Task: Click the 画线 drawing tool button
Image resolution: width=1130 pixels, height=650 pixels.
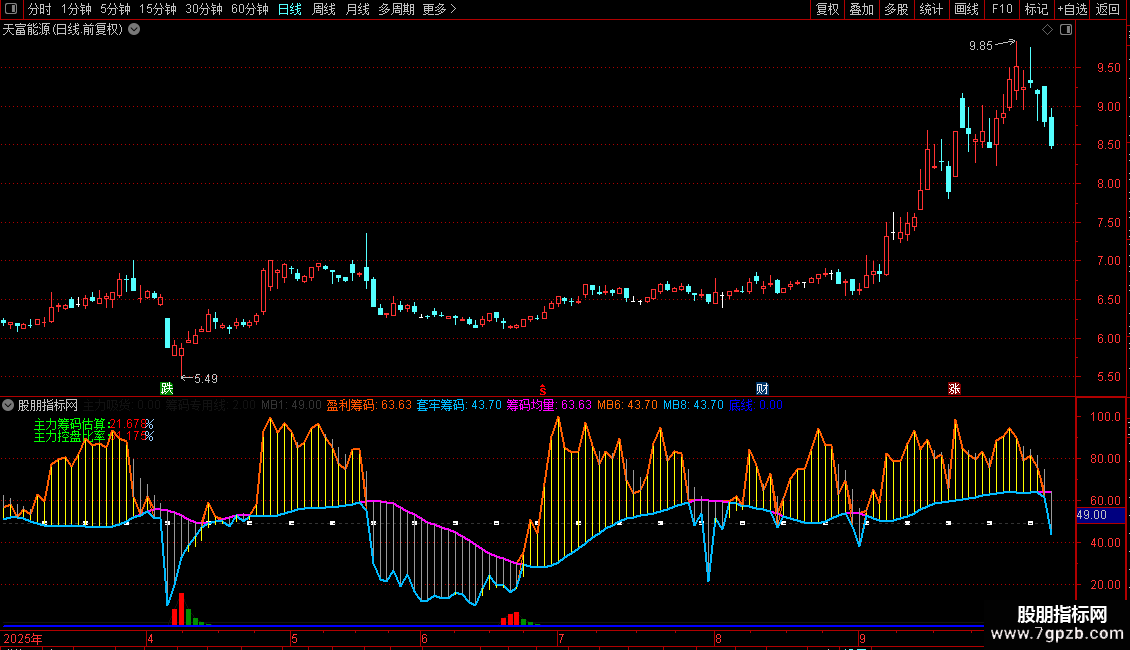Action: [x=966, y=10]
